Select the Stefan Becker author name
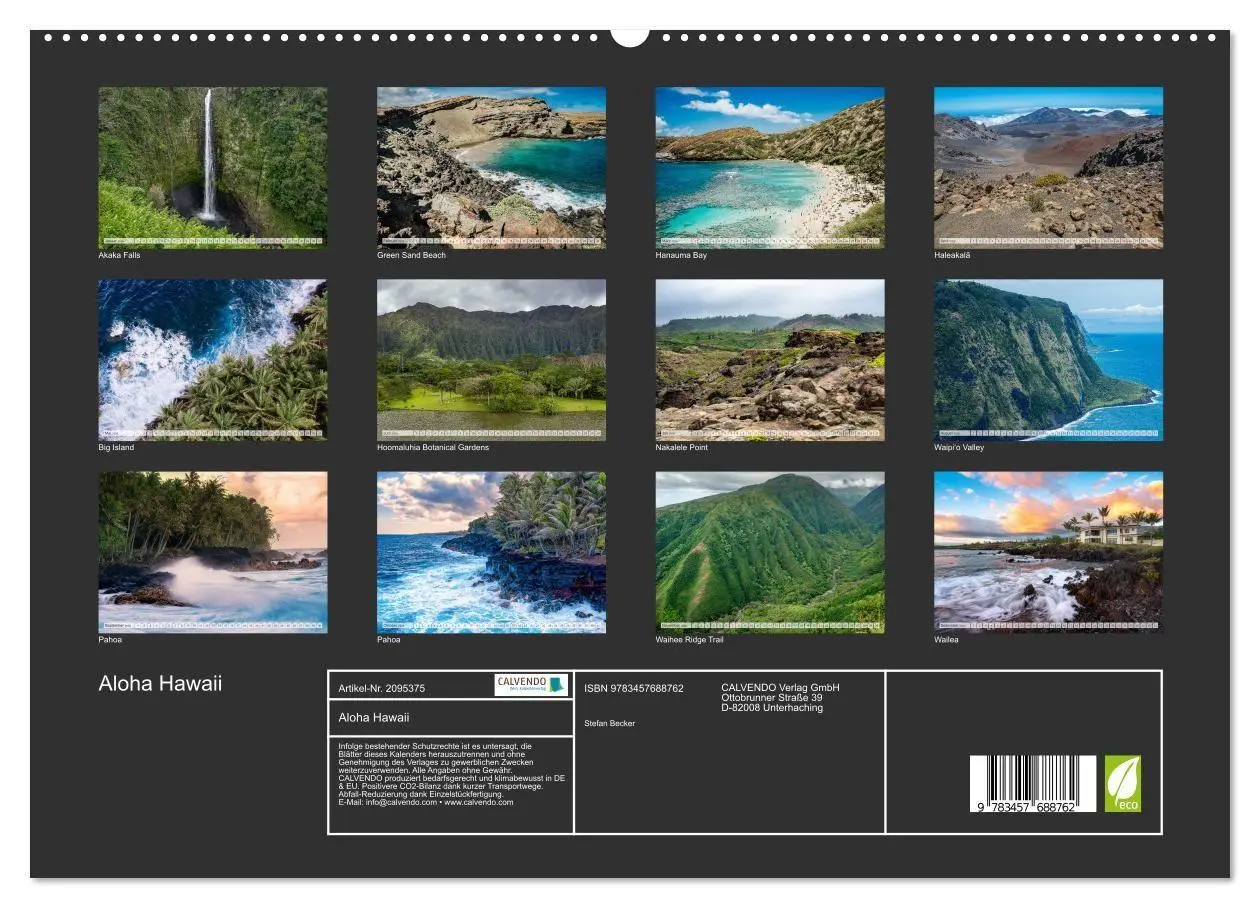1260x908 pixels. tap(611, 722)
